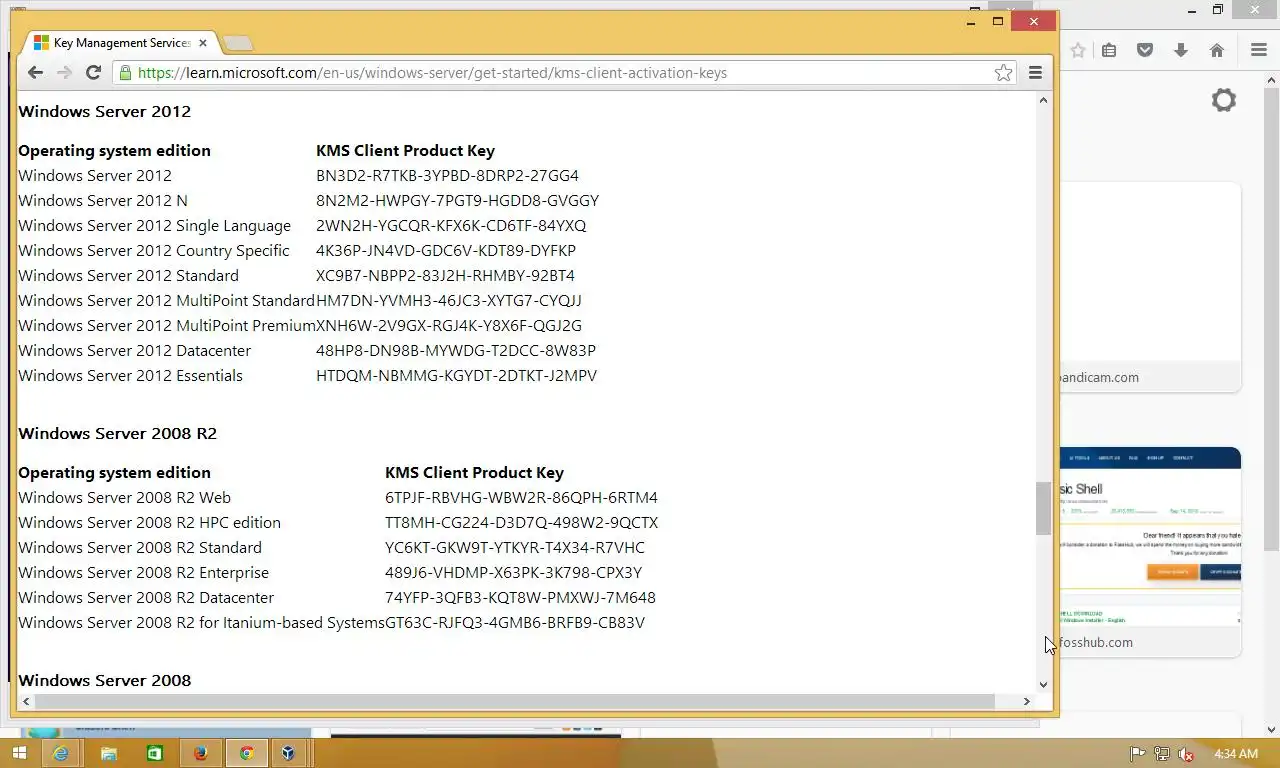Click the network tray icon
This screenshot has width=1280, height=768.
tap(1161, 754)
